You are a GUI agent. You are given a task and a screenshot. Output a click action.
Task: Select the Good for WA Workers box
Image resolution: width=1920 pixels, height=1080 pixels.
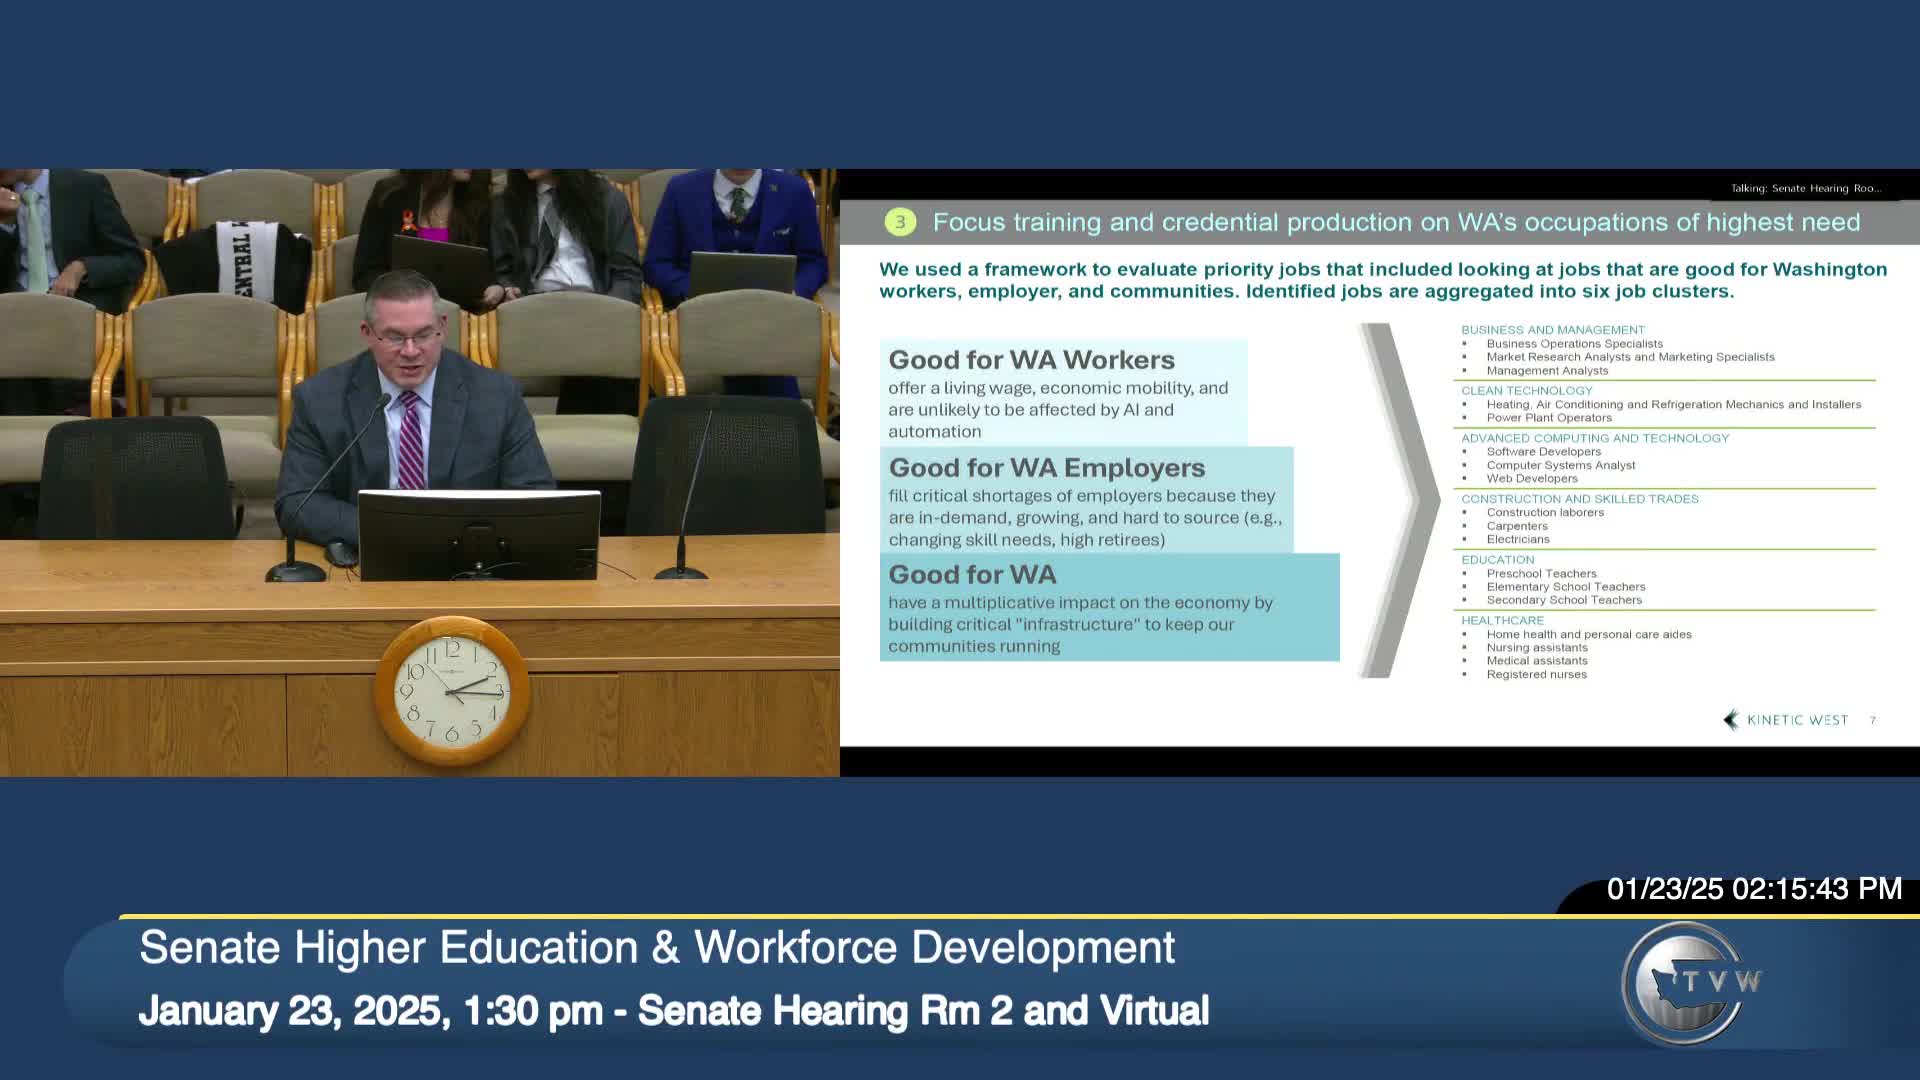click(x=1063, y=393)
